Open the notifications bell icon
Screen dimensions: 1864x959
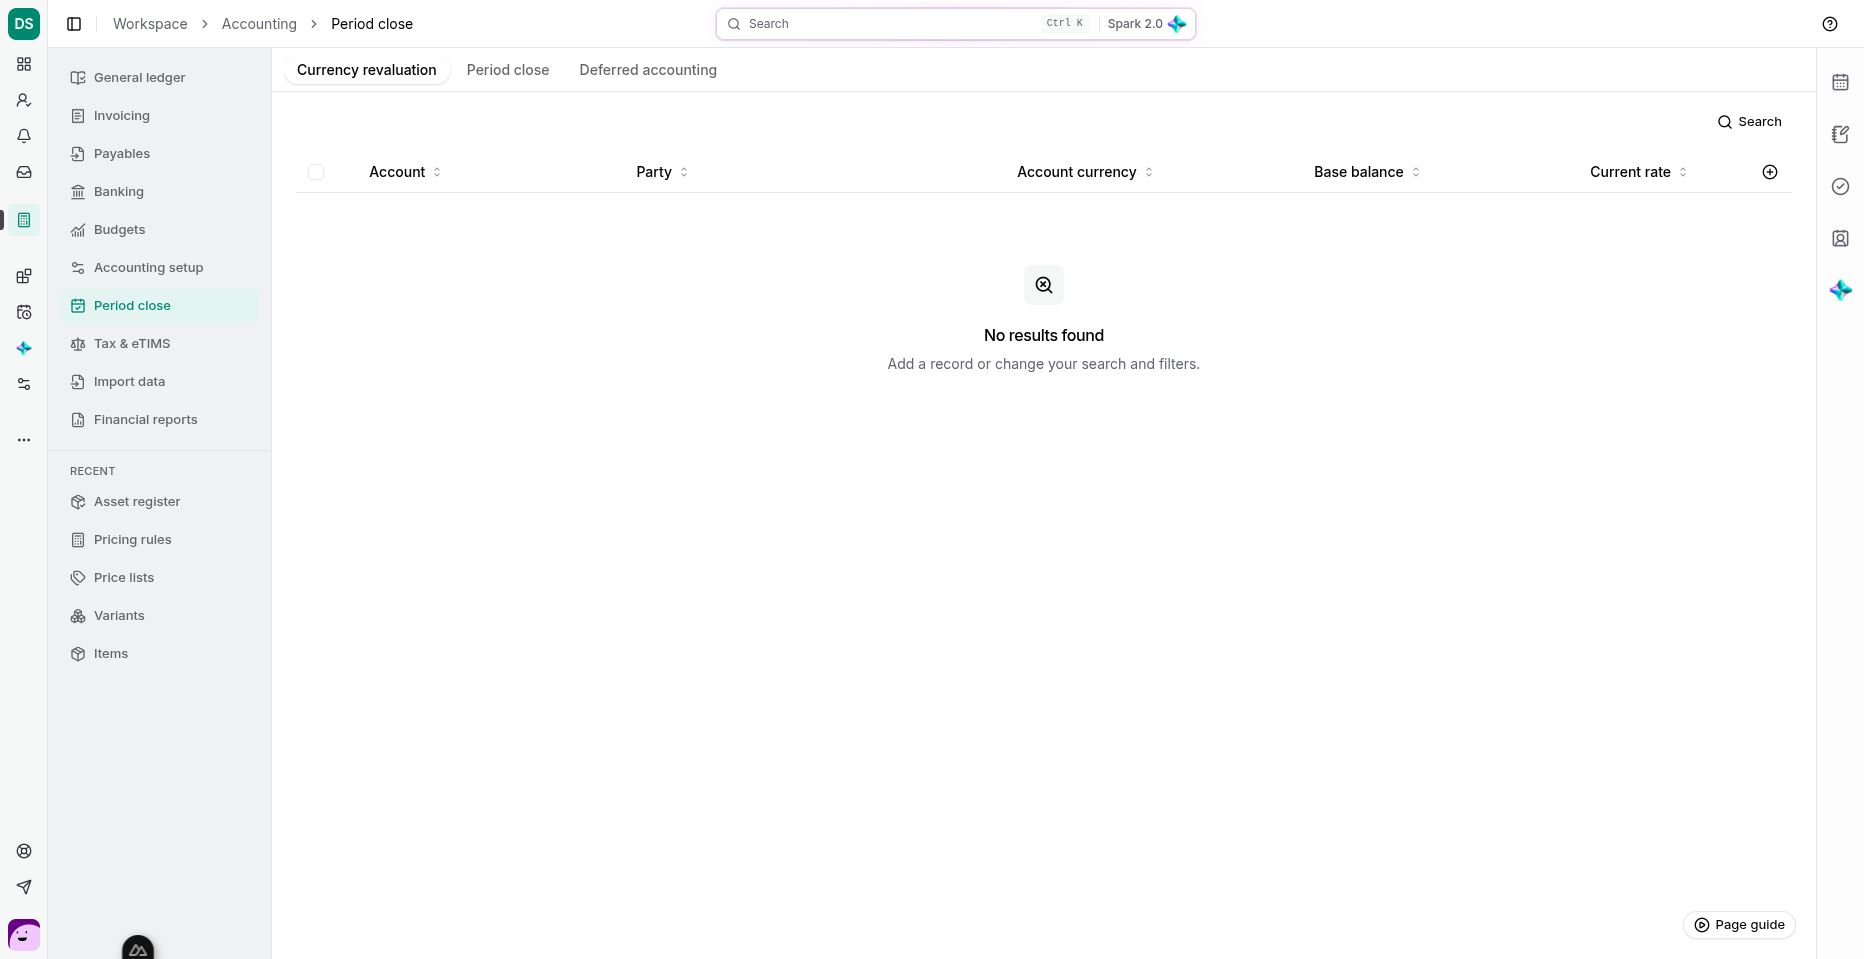click(24, 136)
